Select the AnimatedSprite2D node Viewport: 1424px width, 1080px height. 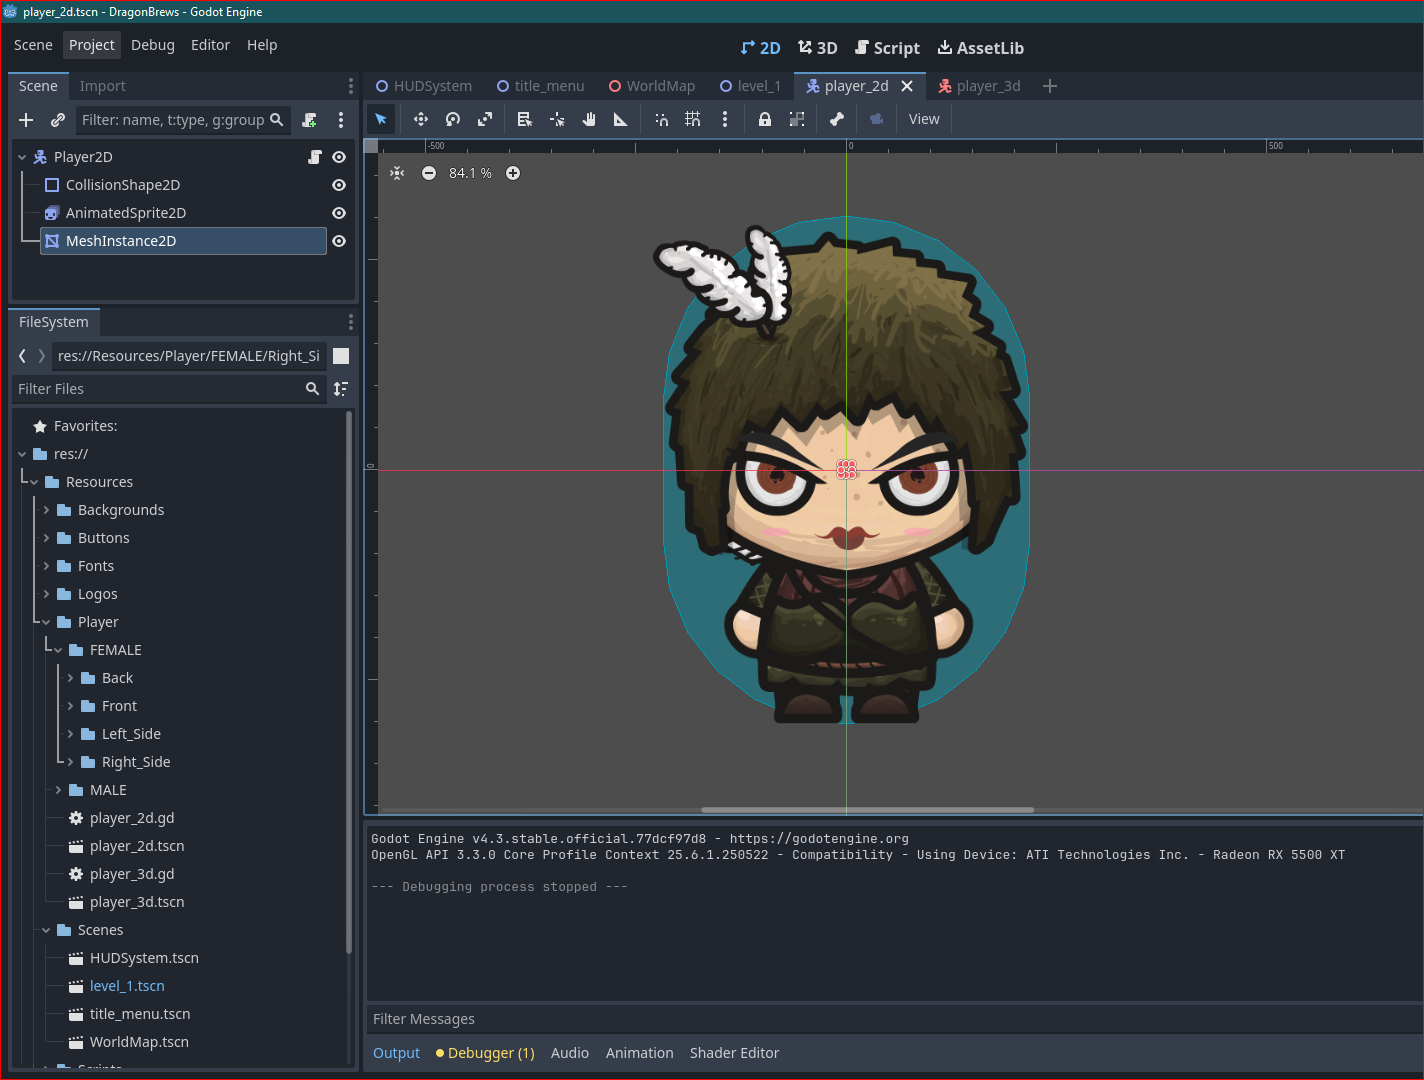point(126,213)
